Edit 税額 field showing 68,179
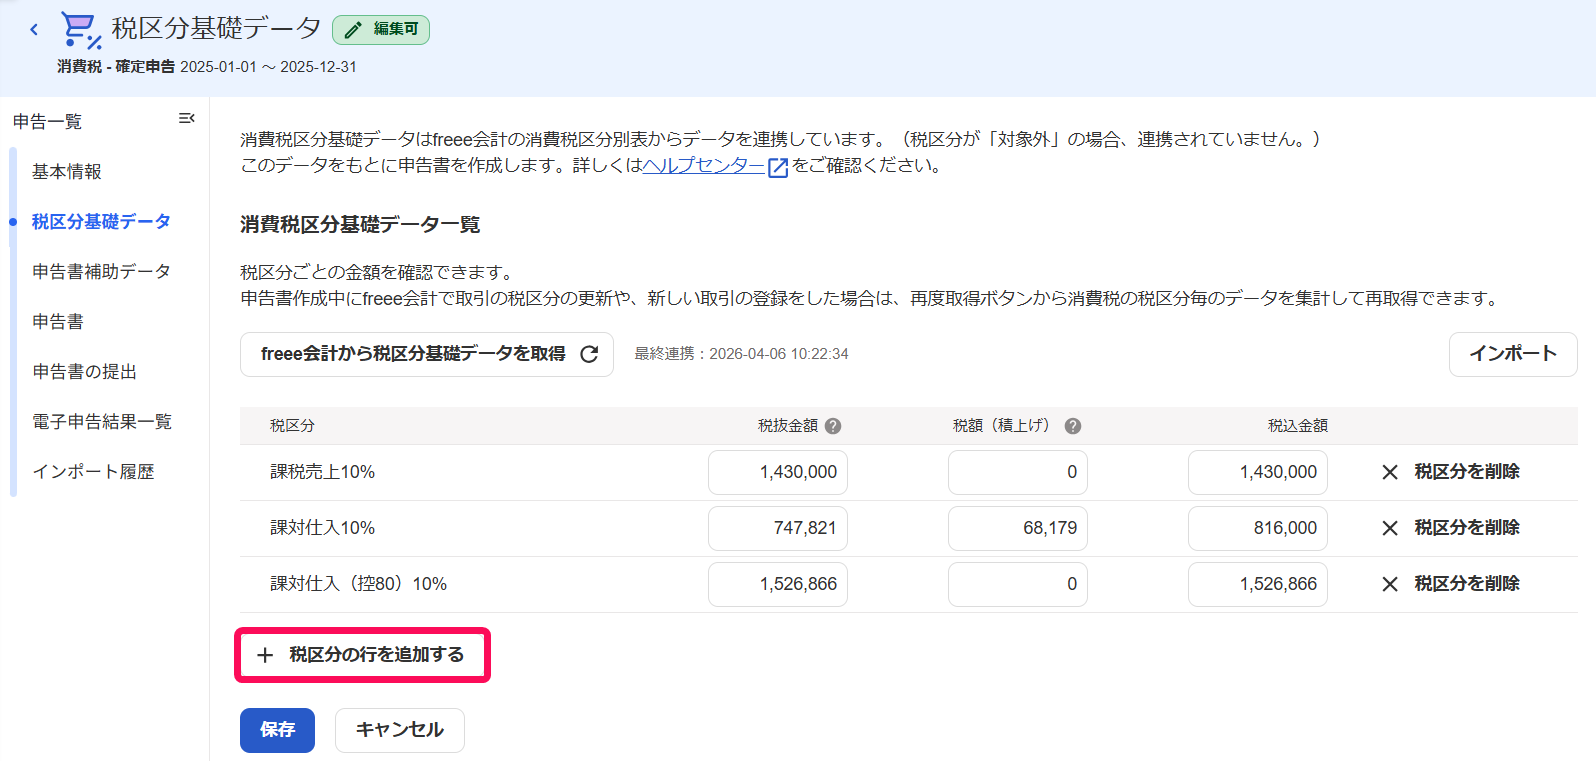Viewport: 1596px width, 761px height. (x=1018, y=528)
